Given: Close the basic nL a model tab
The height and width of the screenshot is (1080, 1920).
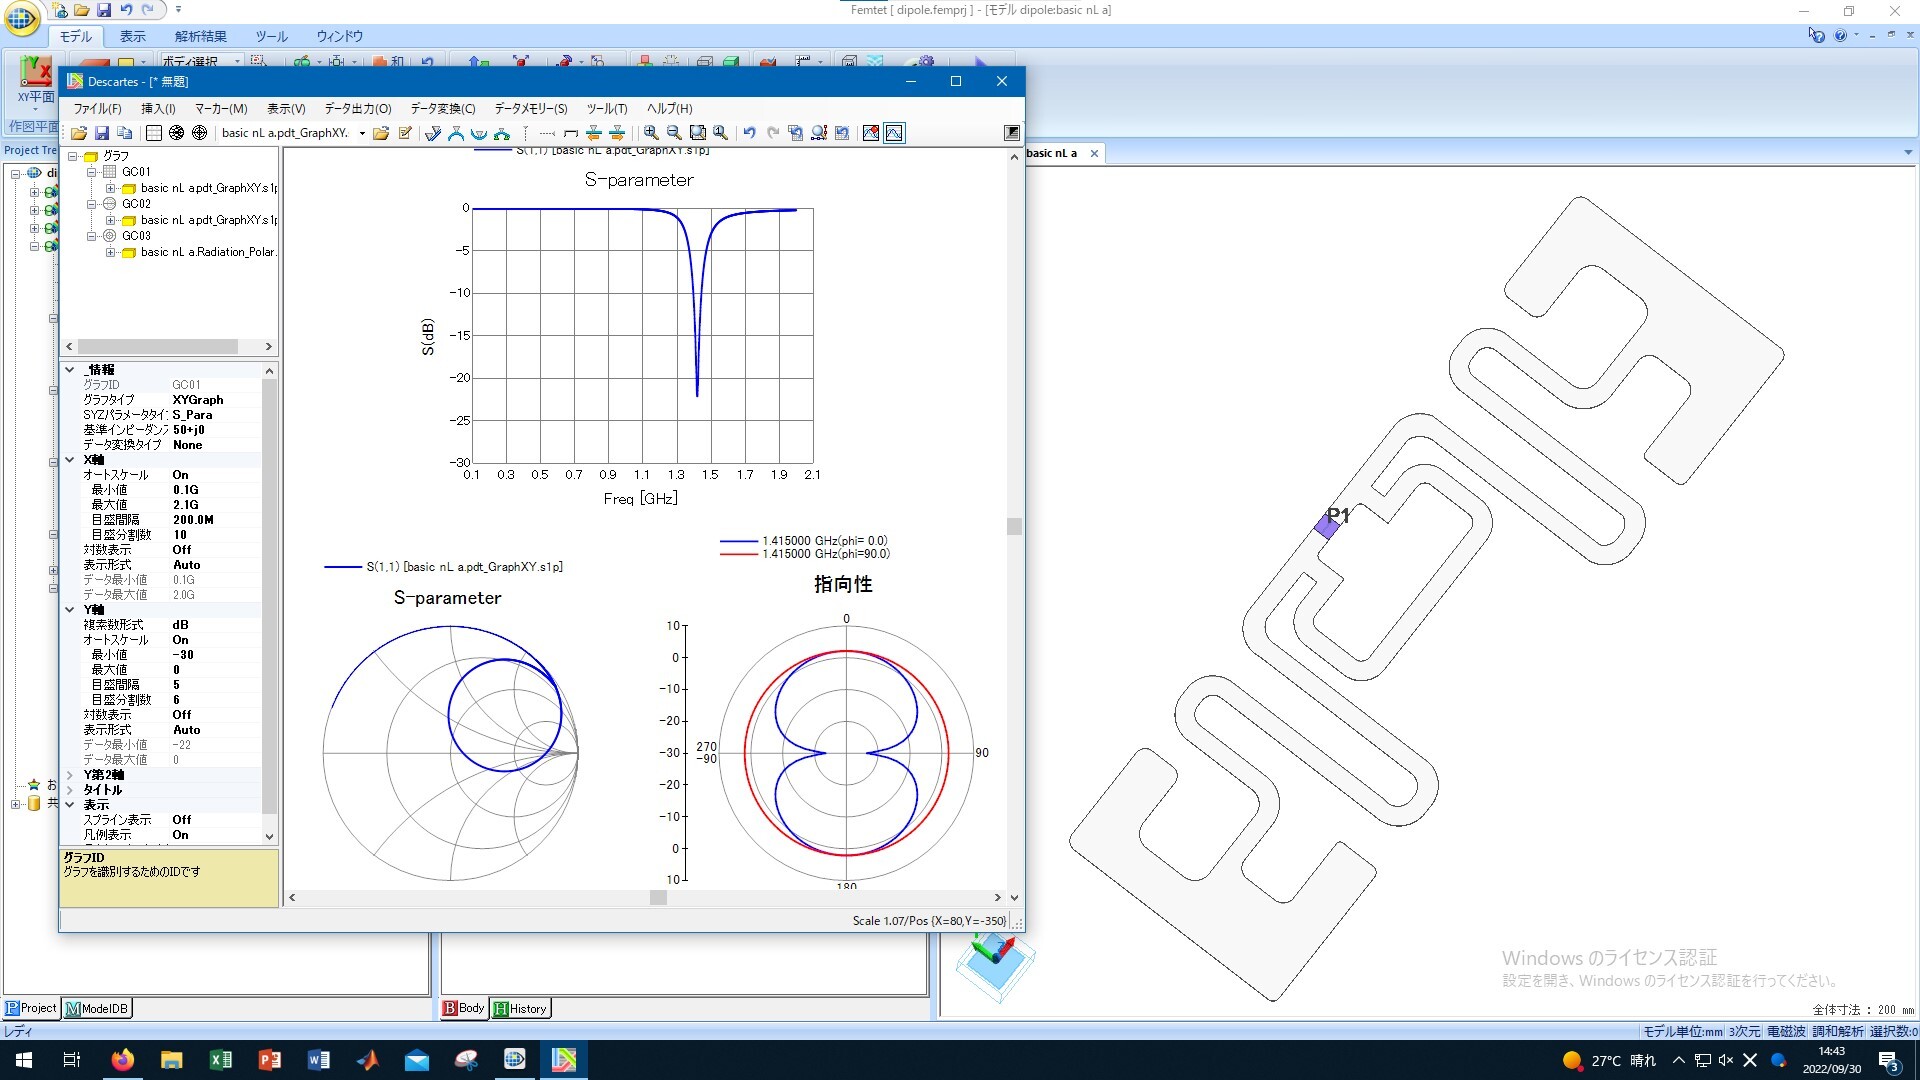Looking at the screenshot, I should coord(1094,153).
